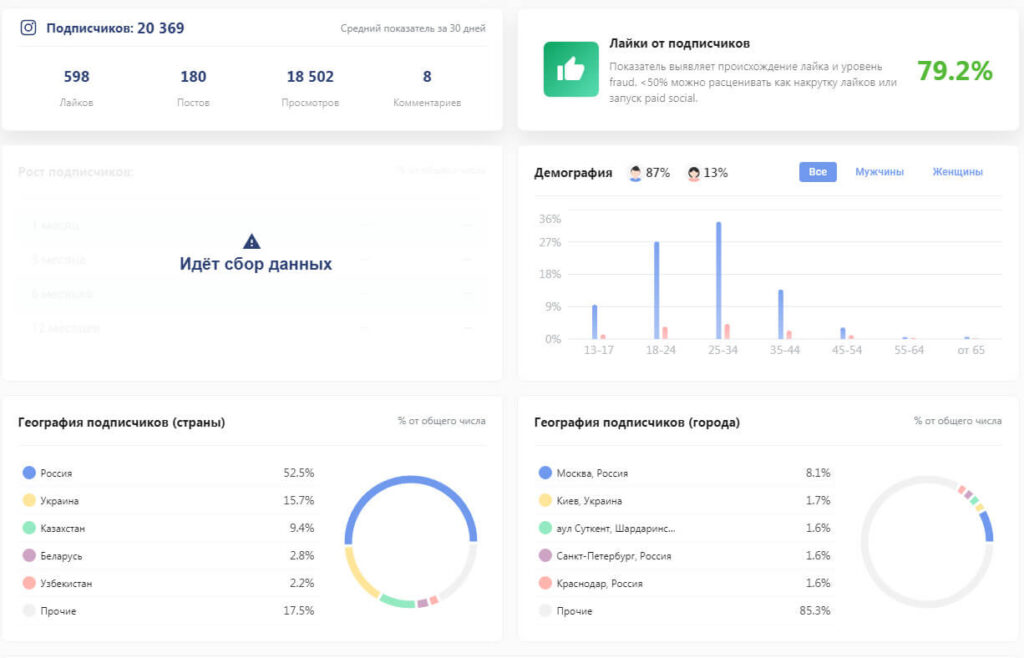Click the 79.2% likes percentage value
The height and width of the screenshot is (658, 1024).
point(954,71)
